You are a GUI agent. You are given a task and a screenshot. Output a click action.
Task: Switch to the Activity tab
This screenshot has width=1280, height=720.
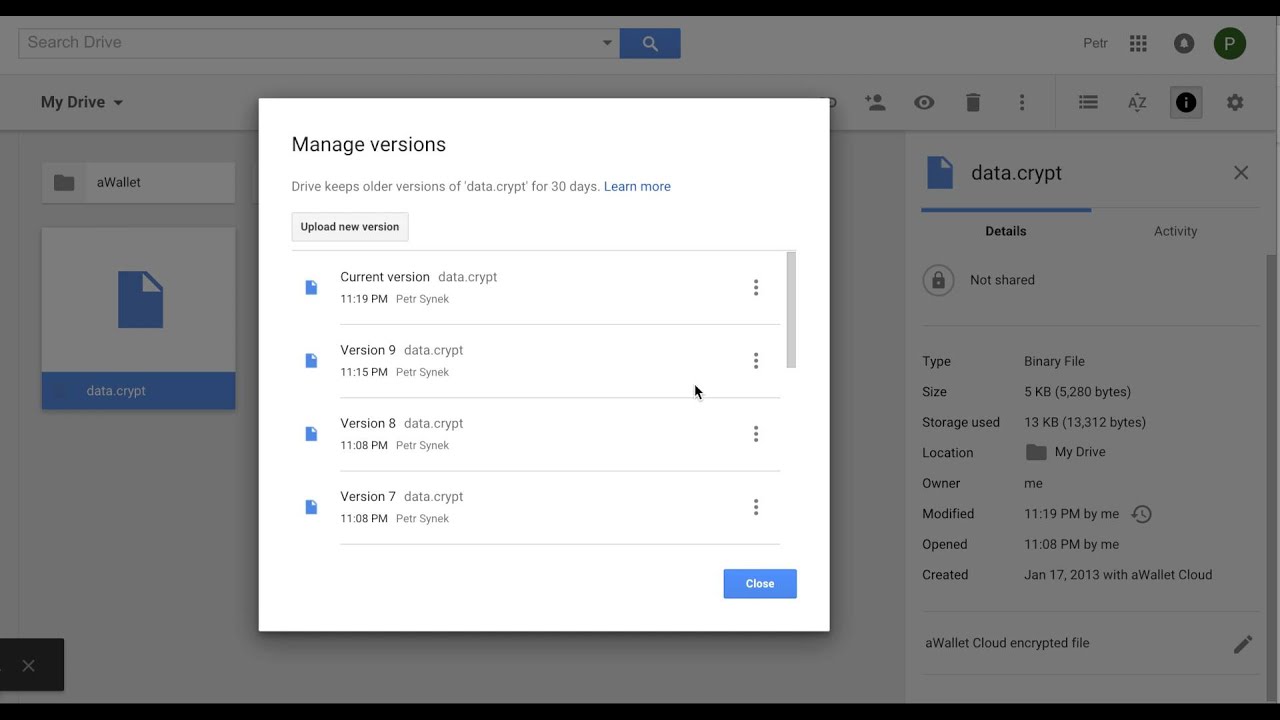(x=1175, y=231)
